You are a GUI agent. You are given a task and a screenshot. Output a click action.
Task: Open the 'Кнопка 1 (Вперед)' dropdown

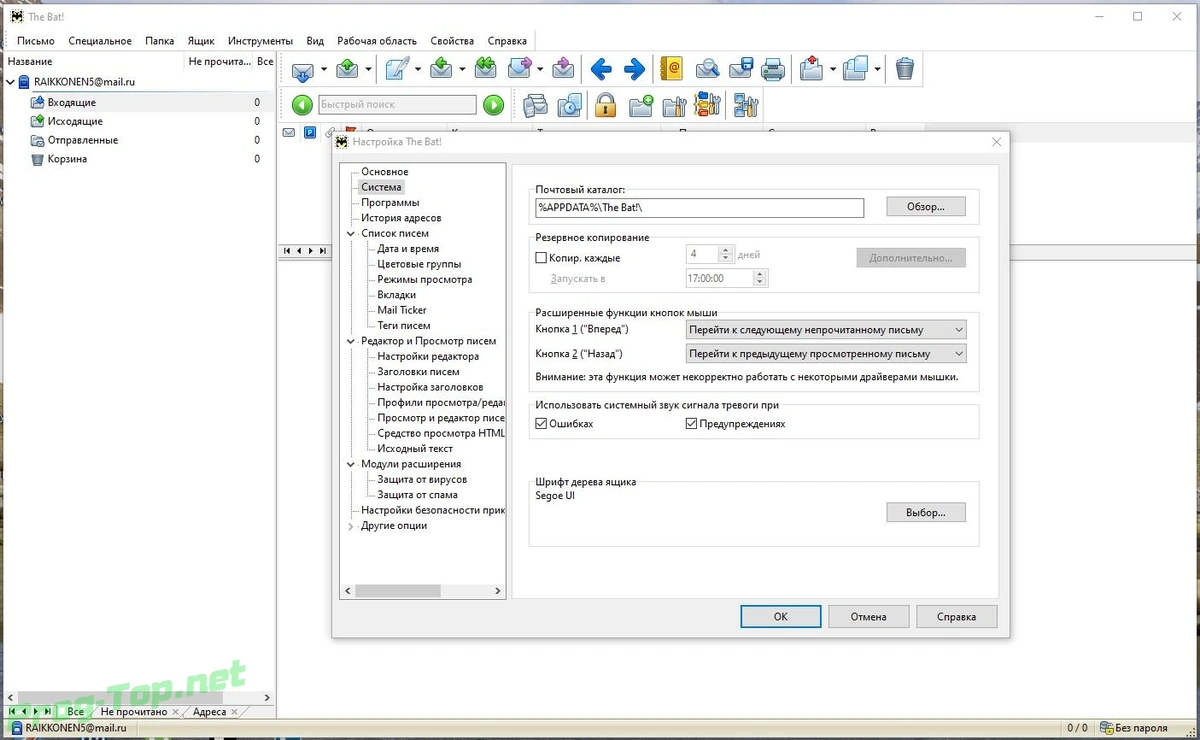click(x=826, y=329)
